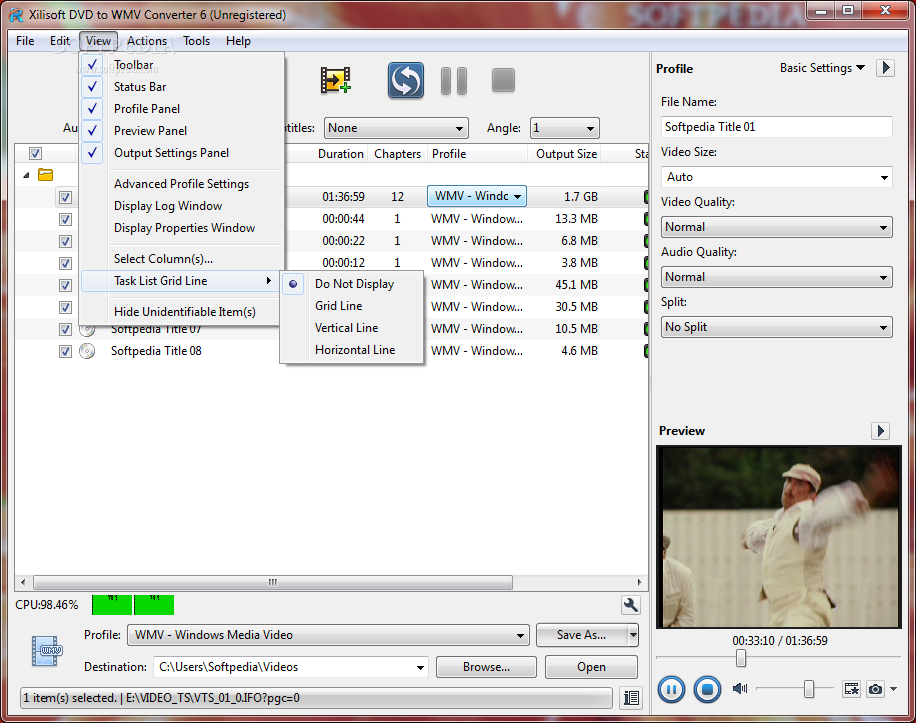Screen dimensions: 916x723
Task: Uncheck the 00:00:22 title row checkbox
Action: [65, 241]
